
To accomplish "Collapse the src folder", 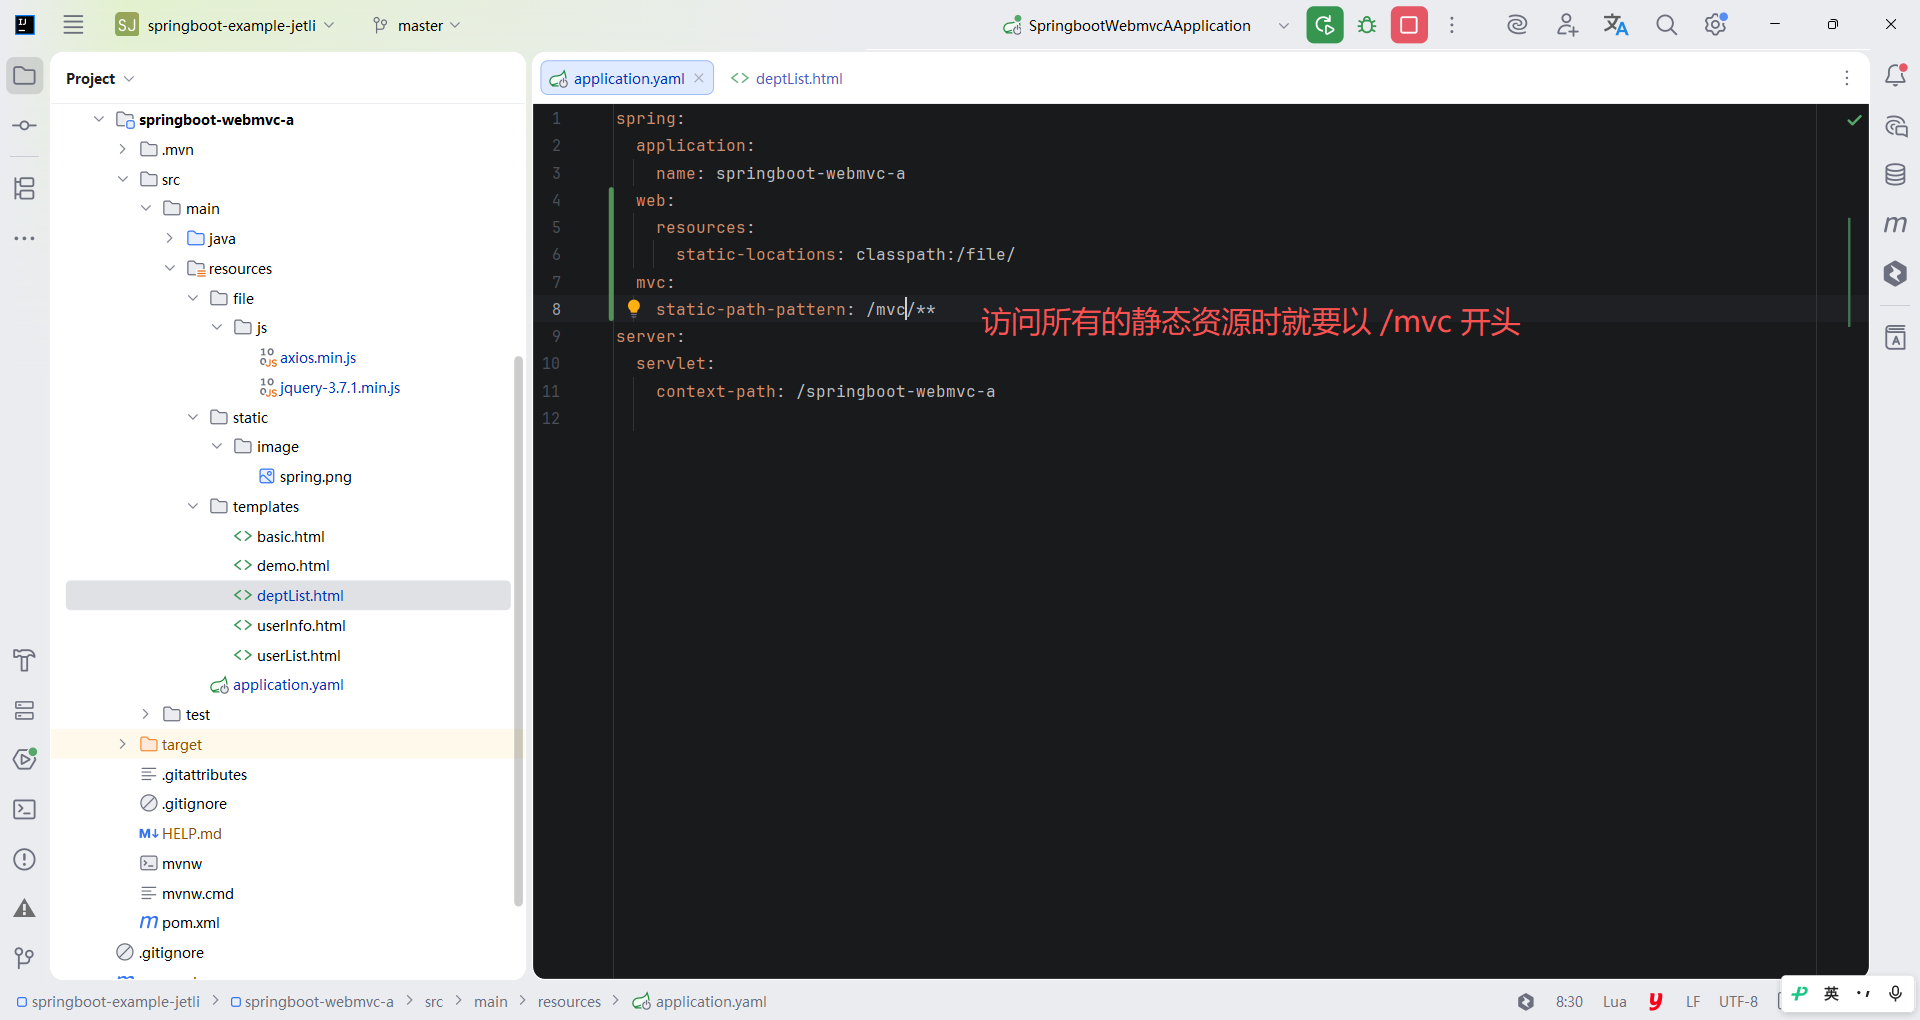I will (122, 179).
